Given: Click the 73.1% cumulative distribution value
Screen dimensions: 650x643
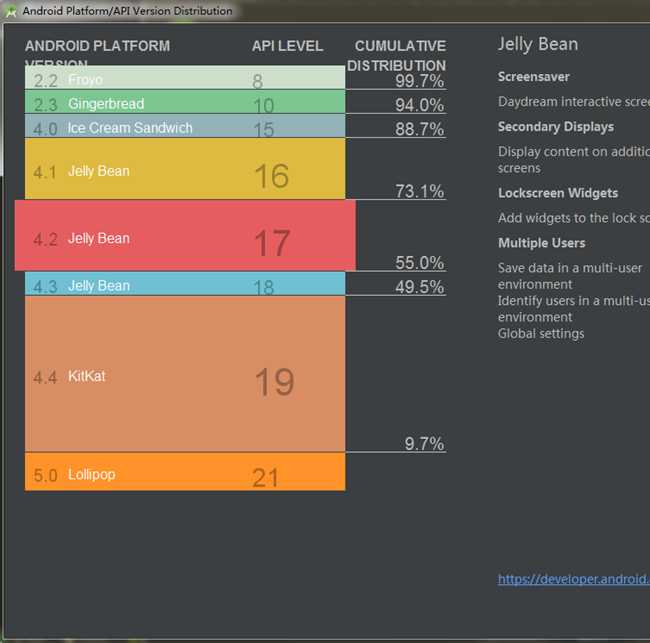Looking at the screenshot, I should [420, 192].
